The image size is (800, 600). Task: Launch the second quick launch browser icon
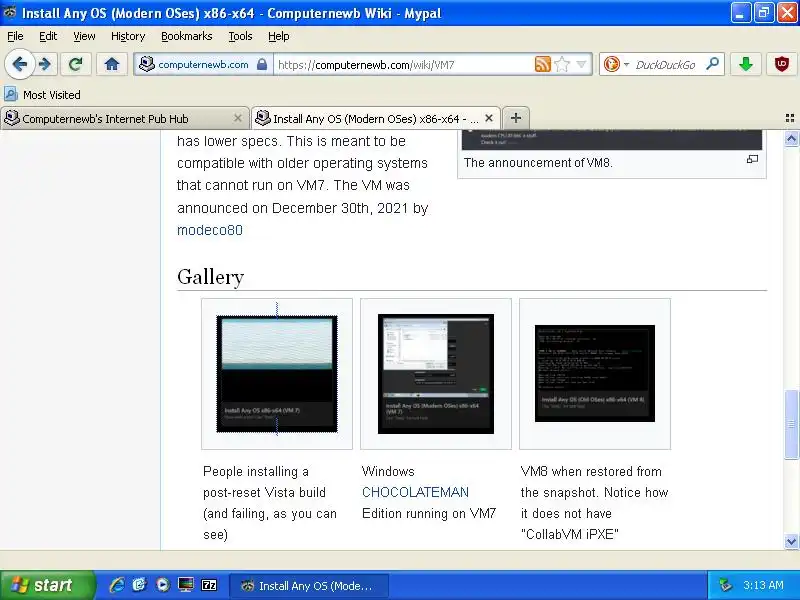tap(139, 585)
